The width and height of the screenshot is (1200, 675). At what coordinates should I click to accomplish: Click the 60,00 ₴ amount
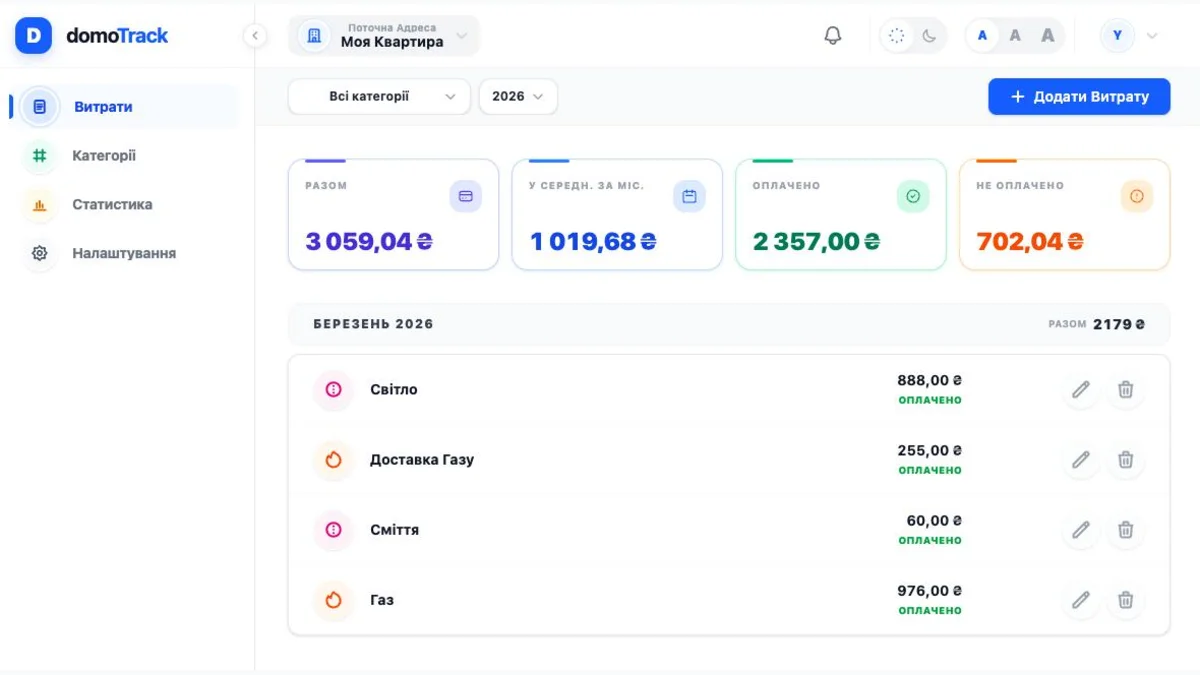pyautogui.click(x=934, y=521)
